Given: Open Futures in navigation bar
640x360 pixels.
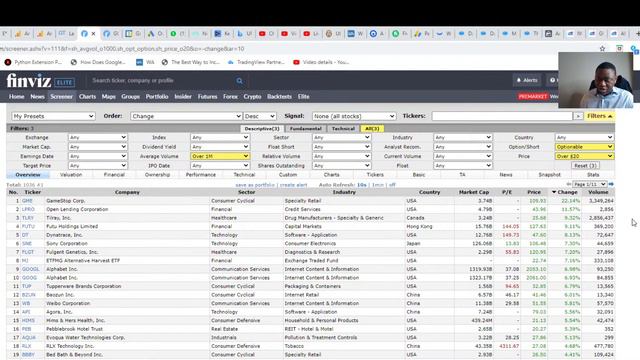Looking at the screenshot, I should tap(207, 97).
